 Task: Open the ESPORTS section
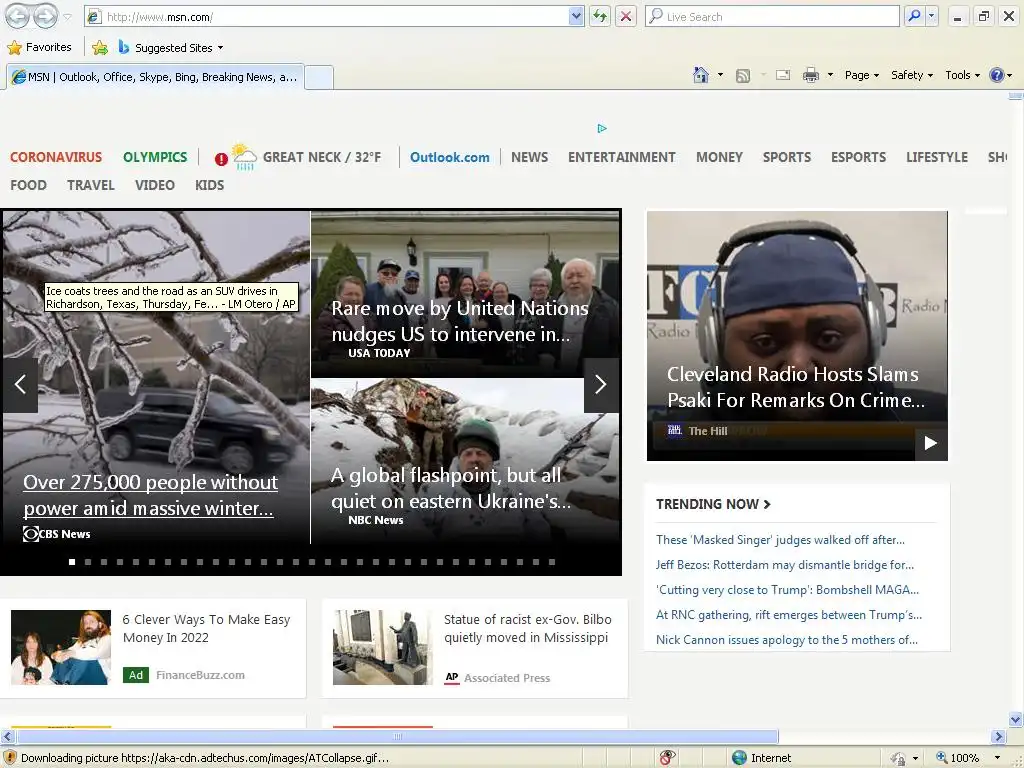[858, 157]
